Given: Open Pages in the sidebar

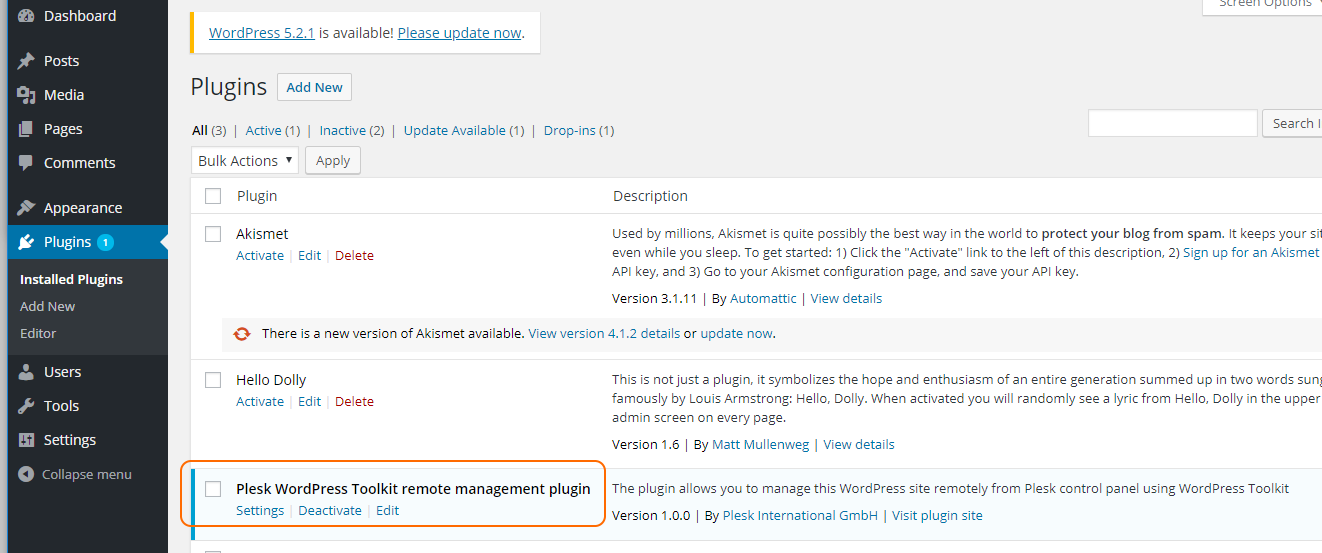Looking at the screenshot, I should [63, 129].
